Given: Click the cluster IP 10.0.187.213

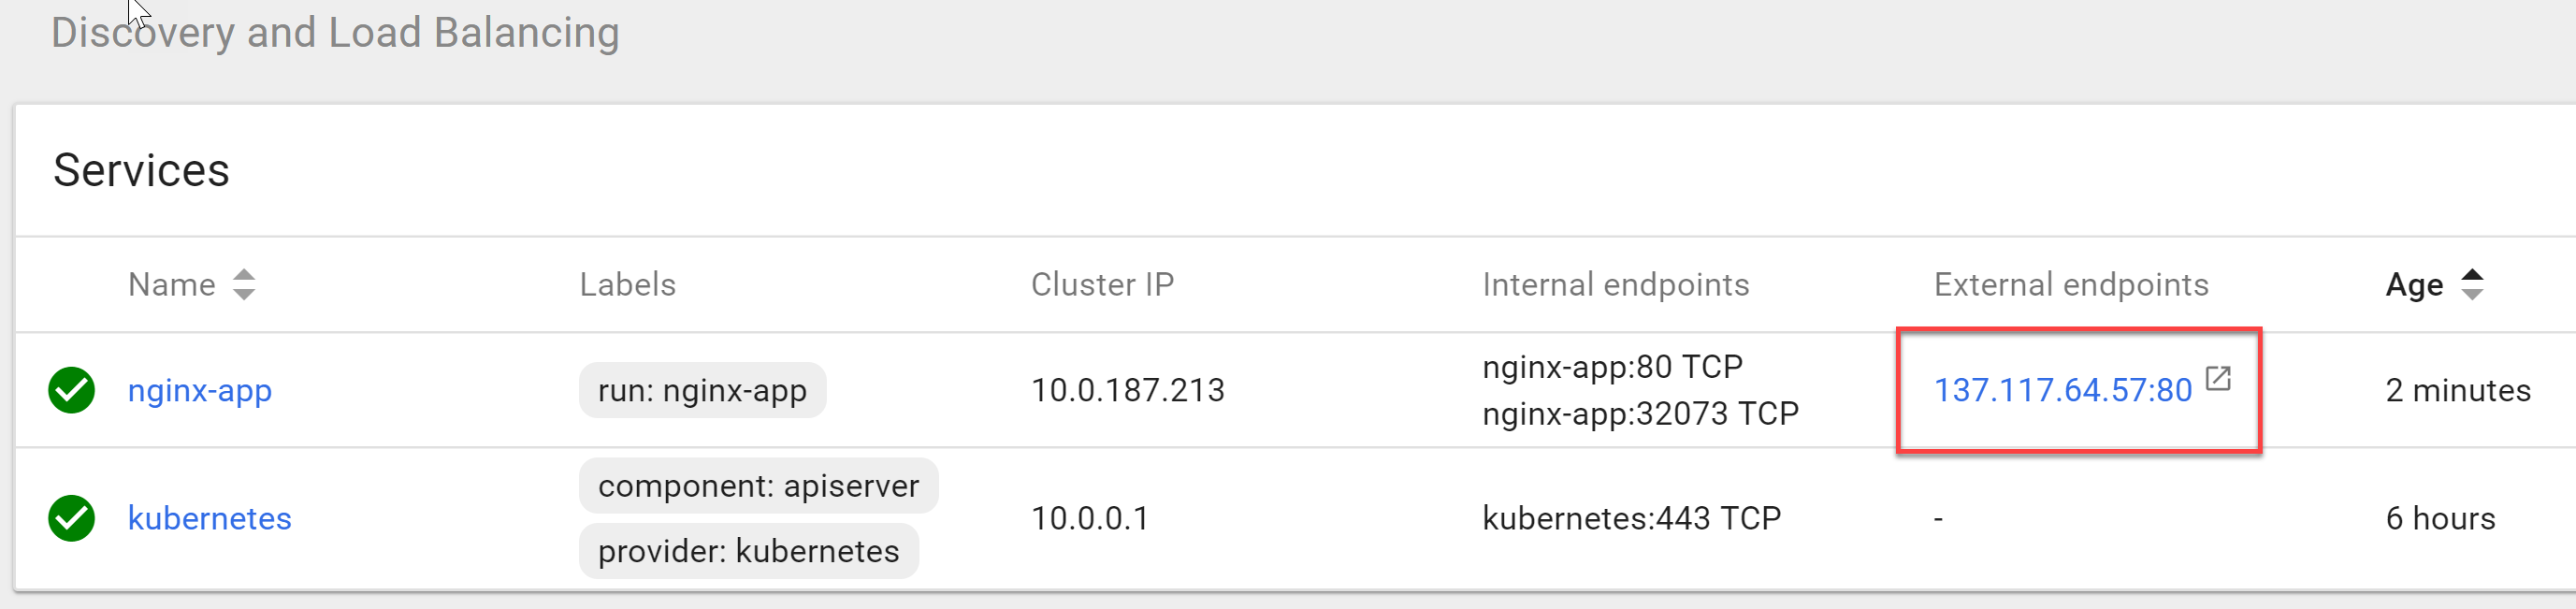Looking at the screenshot, I should pyautogui.click(x=1128, y=390).
